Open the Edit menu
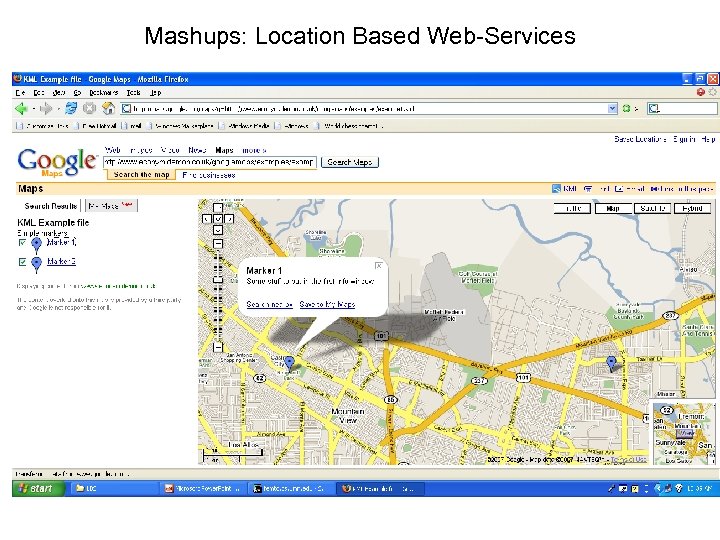 point(39,92)
